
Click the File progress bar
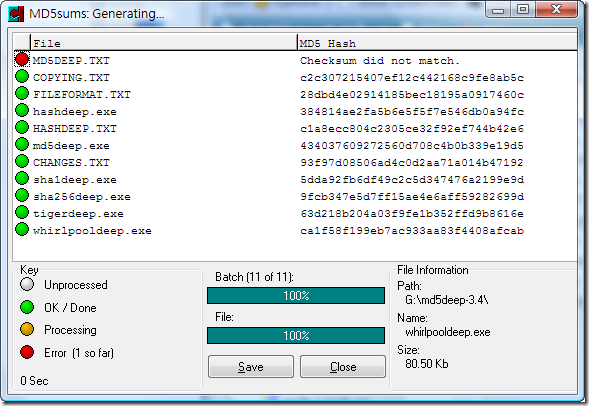pos(296,335)
